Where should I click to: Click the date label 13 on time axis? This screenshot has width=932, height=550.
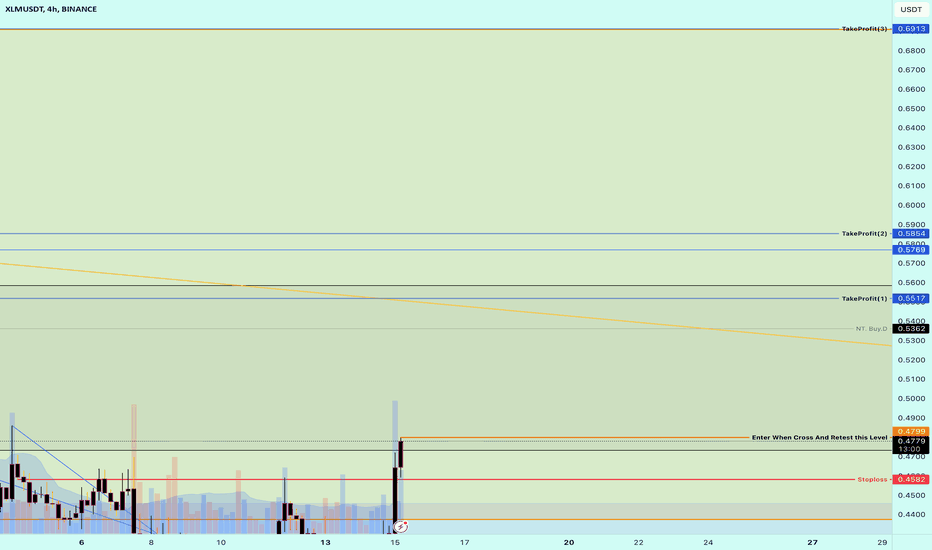(325, 542)
